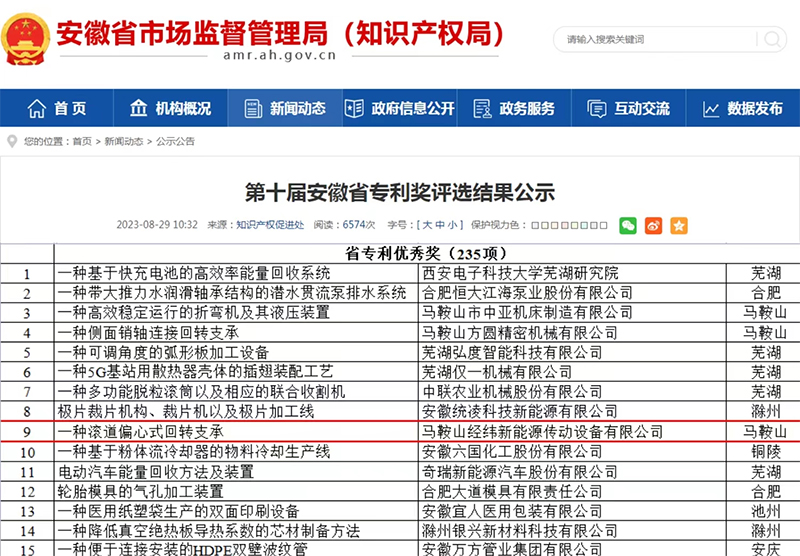
Task: Pick first eye-protection color swatch
Action: [536, 226]
